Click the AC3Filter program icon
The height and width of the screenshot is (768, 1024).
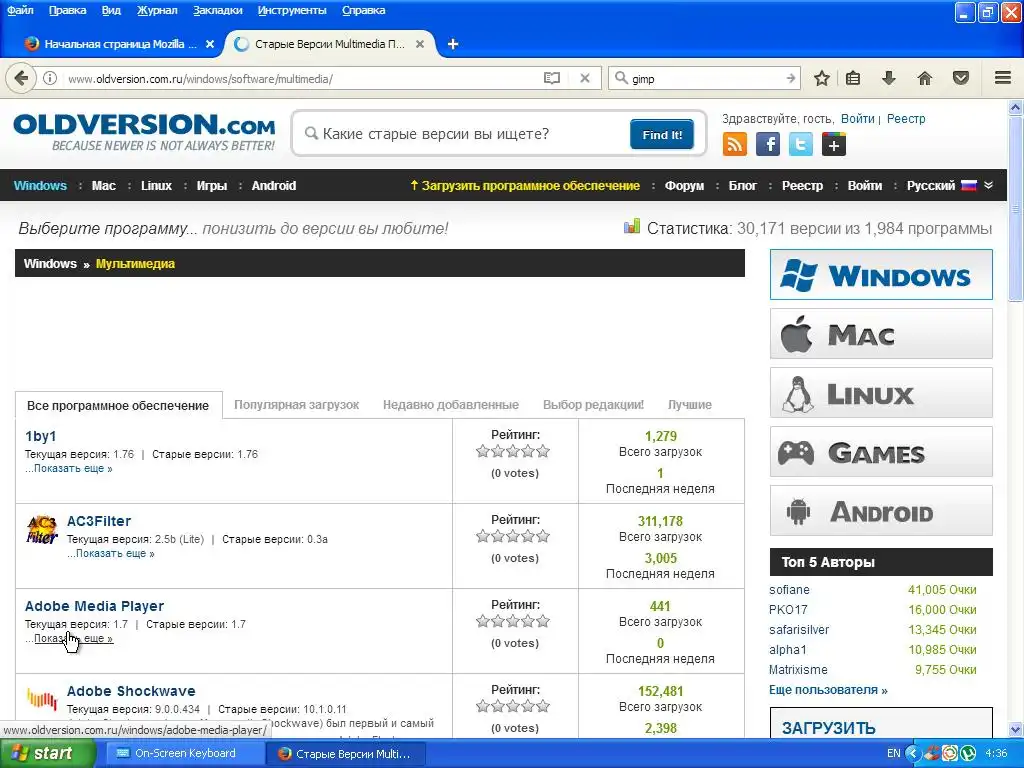[42, 530]
